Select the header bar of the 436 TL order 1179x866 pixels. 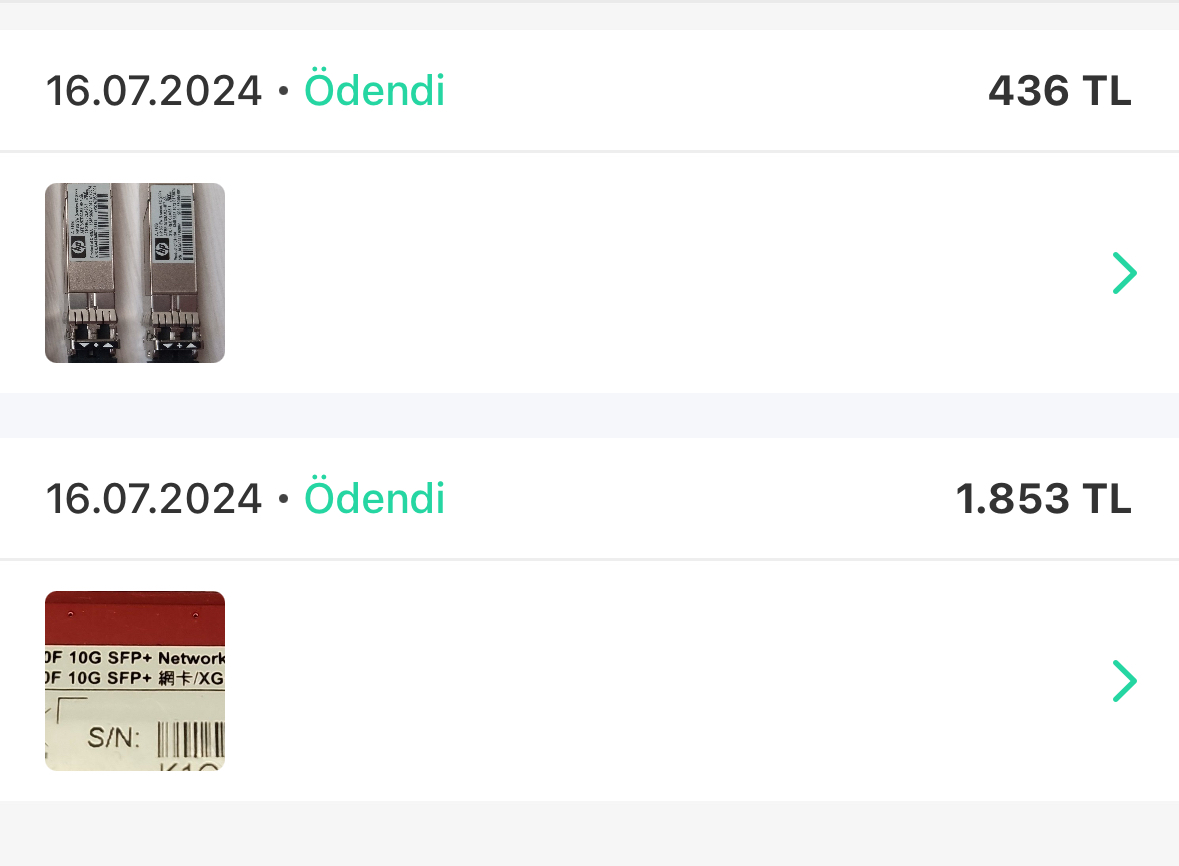click(x=590, y=90)
